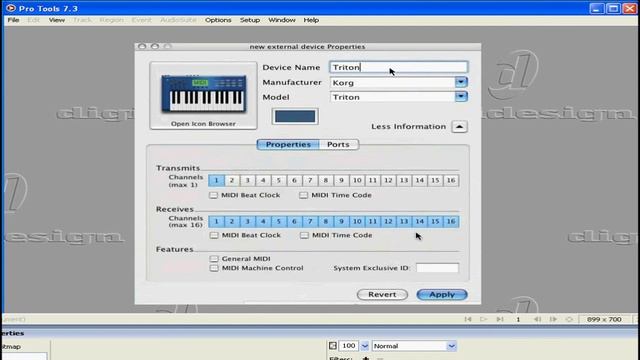
Task: Click the Device Name text field
Action: tap(398, 67)
